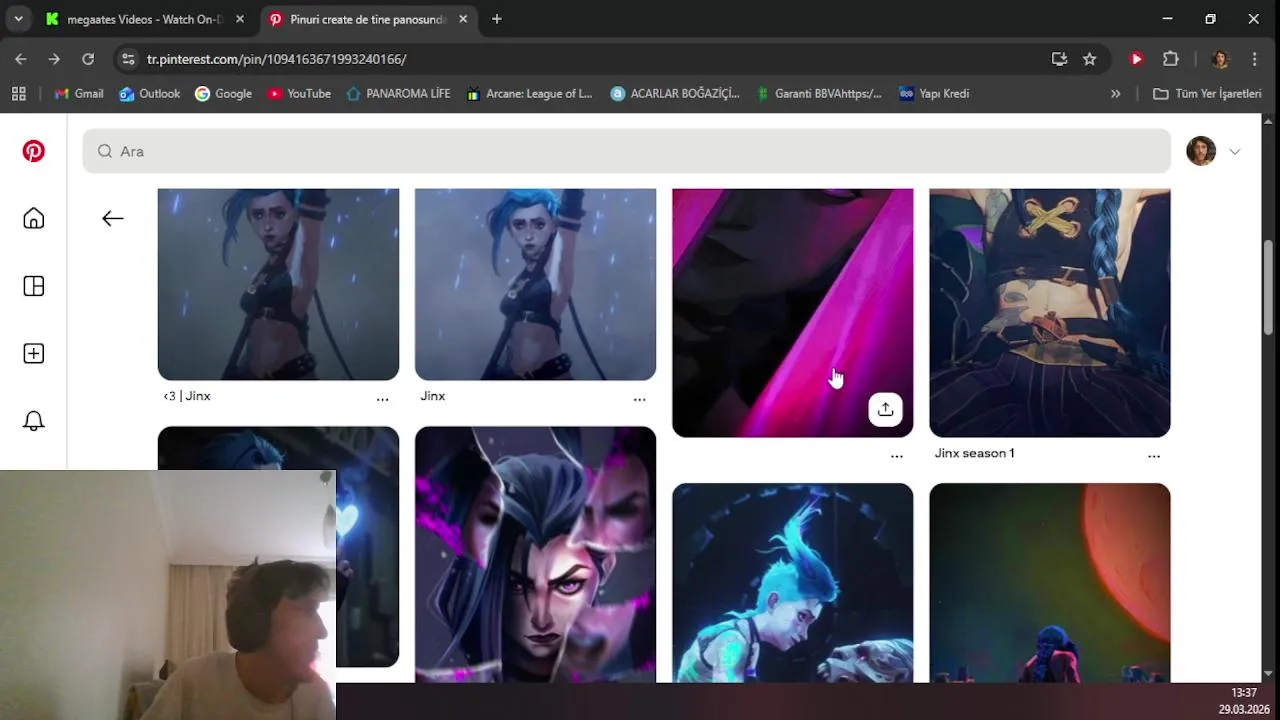Open the red play extension icon
1280x720 pixels.
(x=1136, y=59)
